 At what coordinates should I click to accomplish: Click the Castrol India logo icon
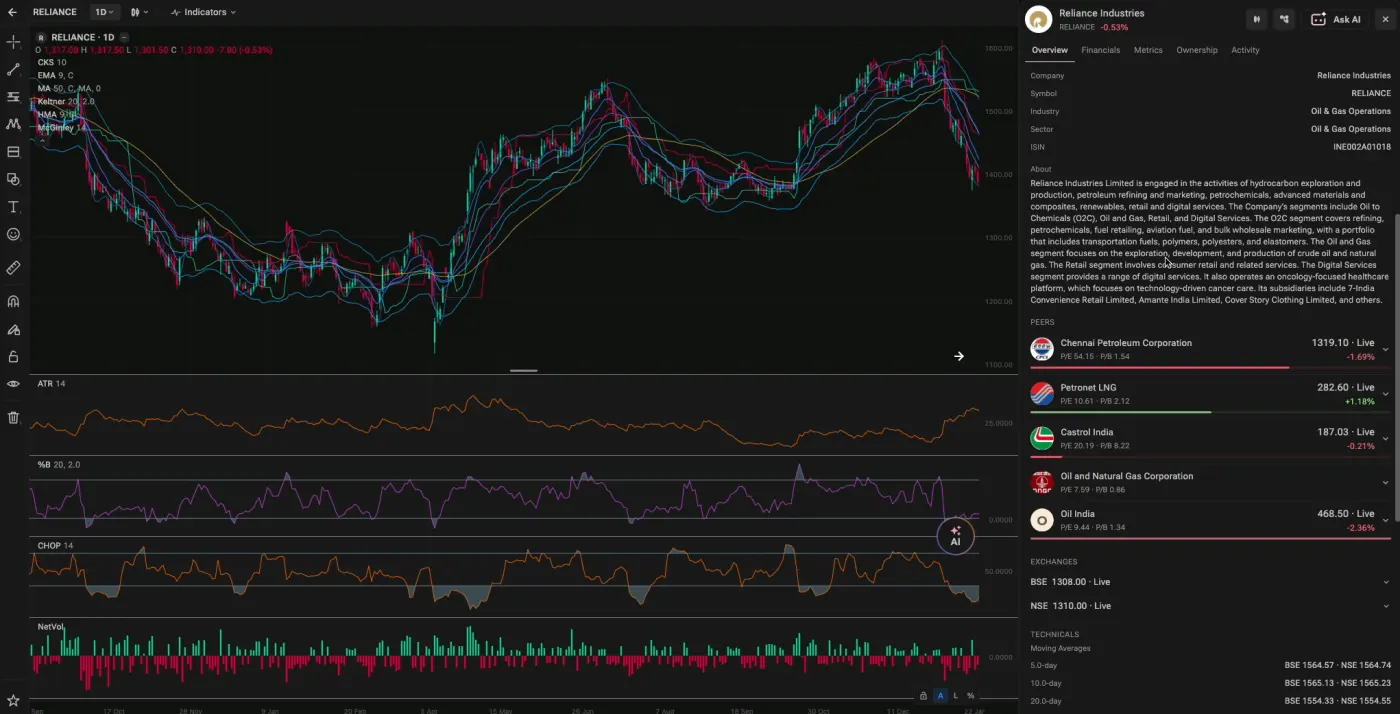pyautogui.click(x=1042, y=438)
